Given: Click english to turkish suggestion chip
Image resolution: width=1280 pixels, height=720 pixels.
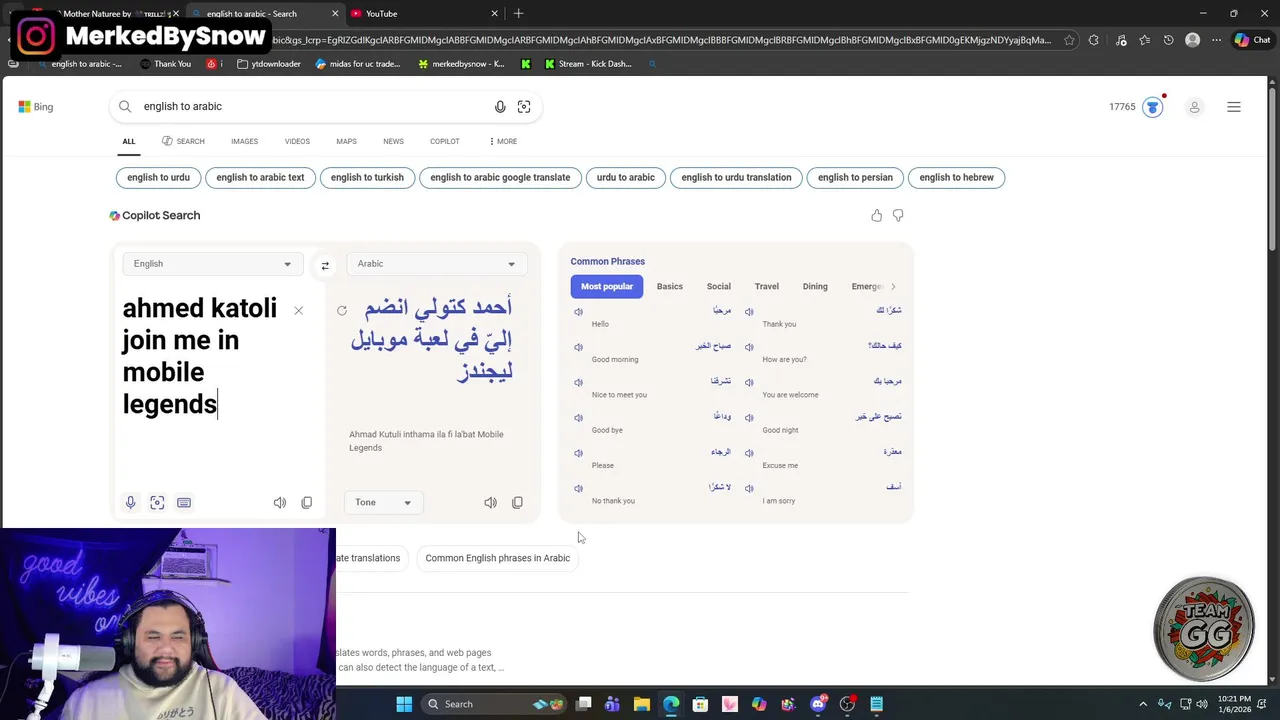Looking at the screenshot, I should 367,177.
